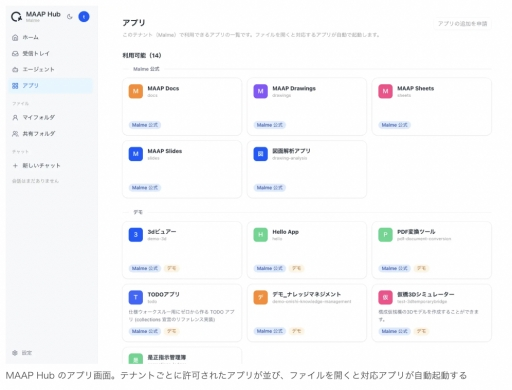Open the green Hello App icon
Image resolution: width=512 pixels, height=390 pixels.
tap(261, 235)
